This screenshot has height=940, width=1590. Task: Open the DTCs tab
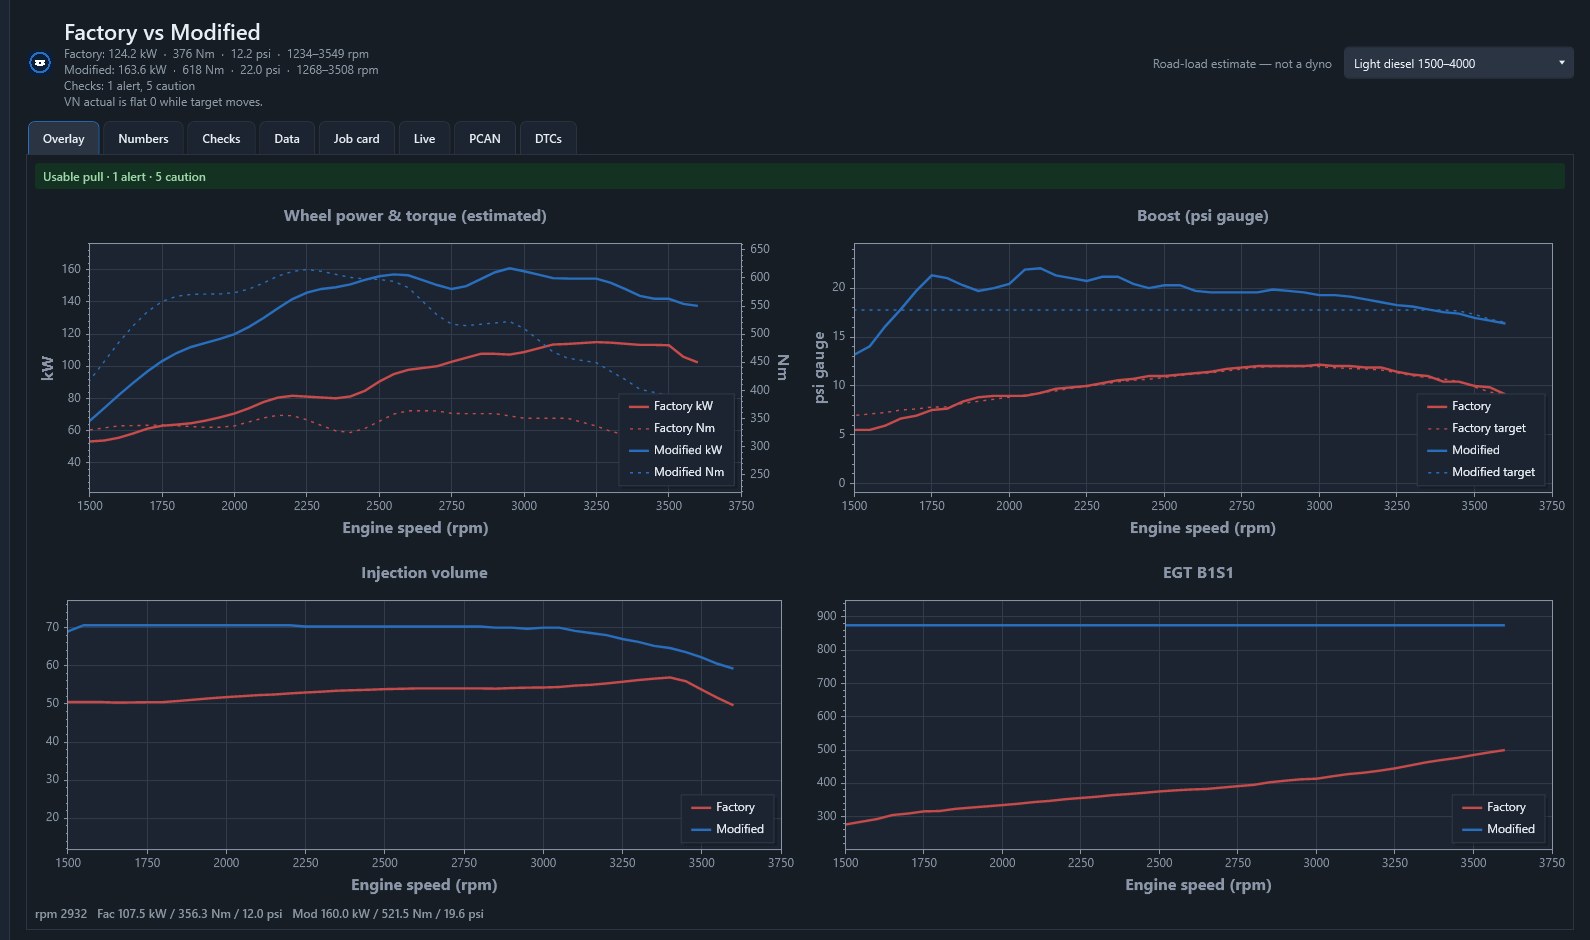[x=548, y=138]
